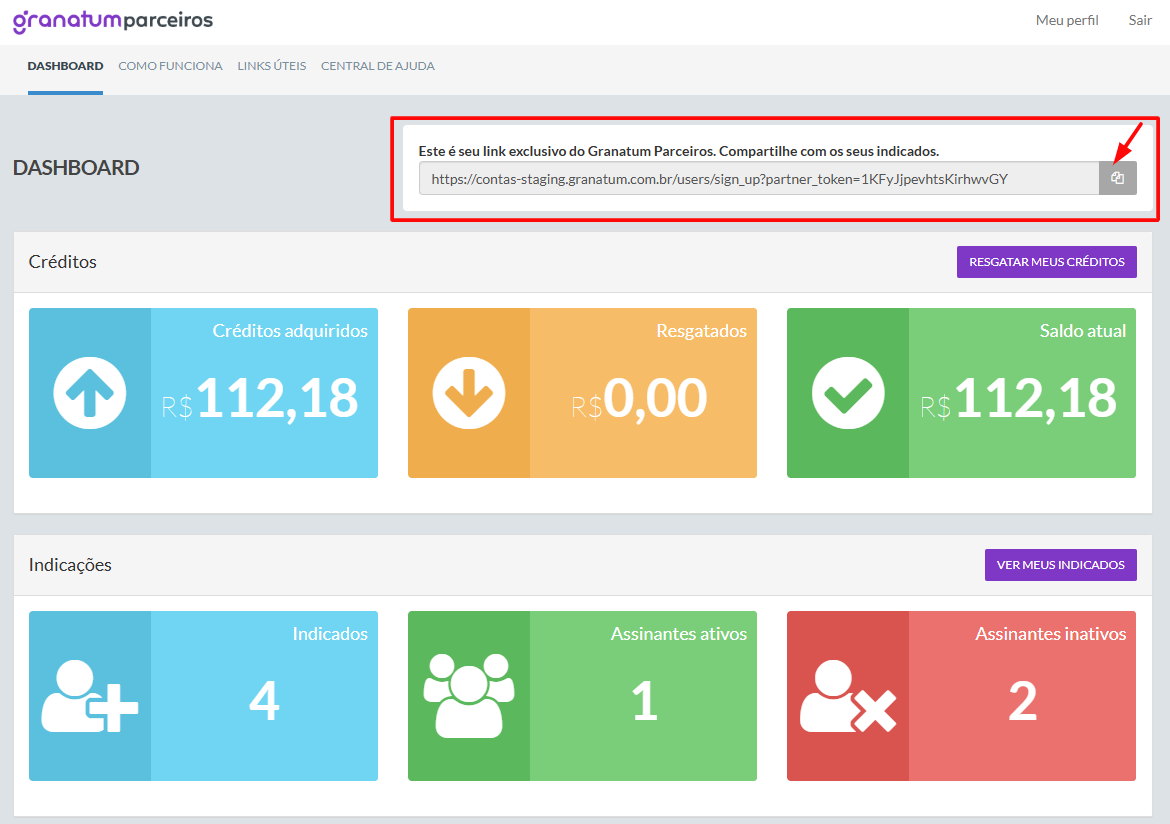1170x824 pixels.
Task: Click the up arrow icon on Créditos adquiridos
Action: [90, 393]
